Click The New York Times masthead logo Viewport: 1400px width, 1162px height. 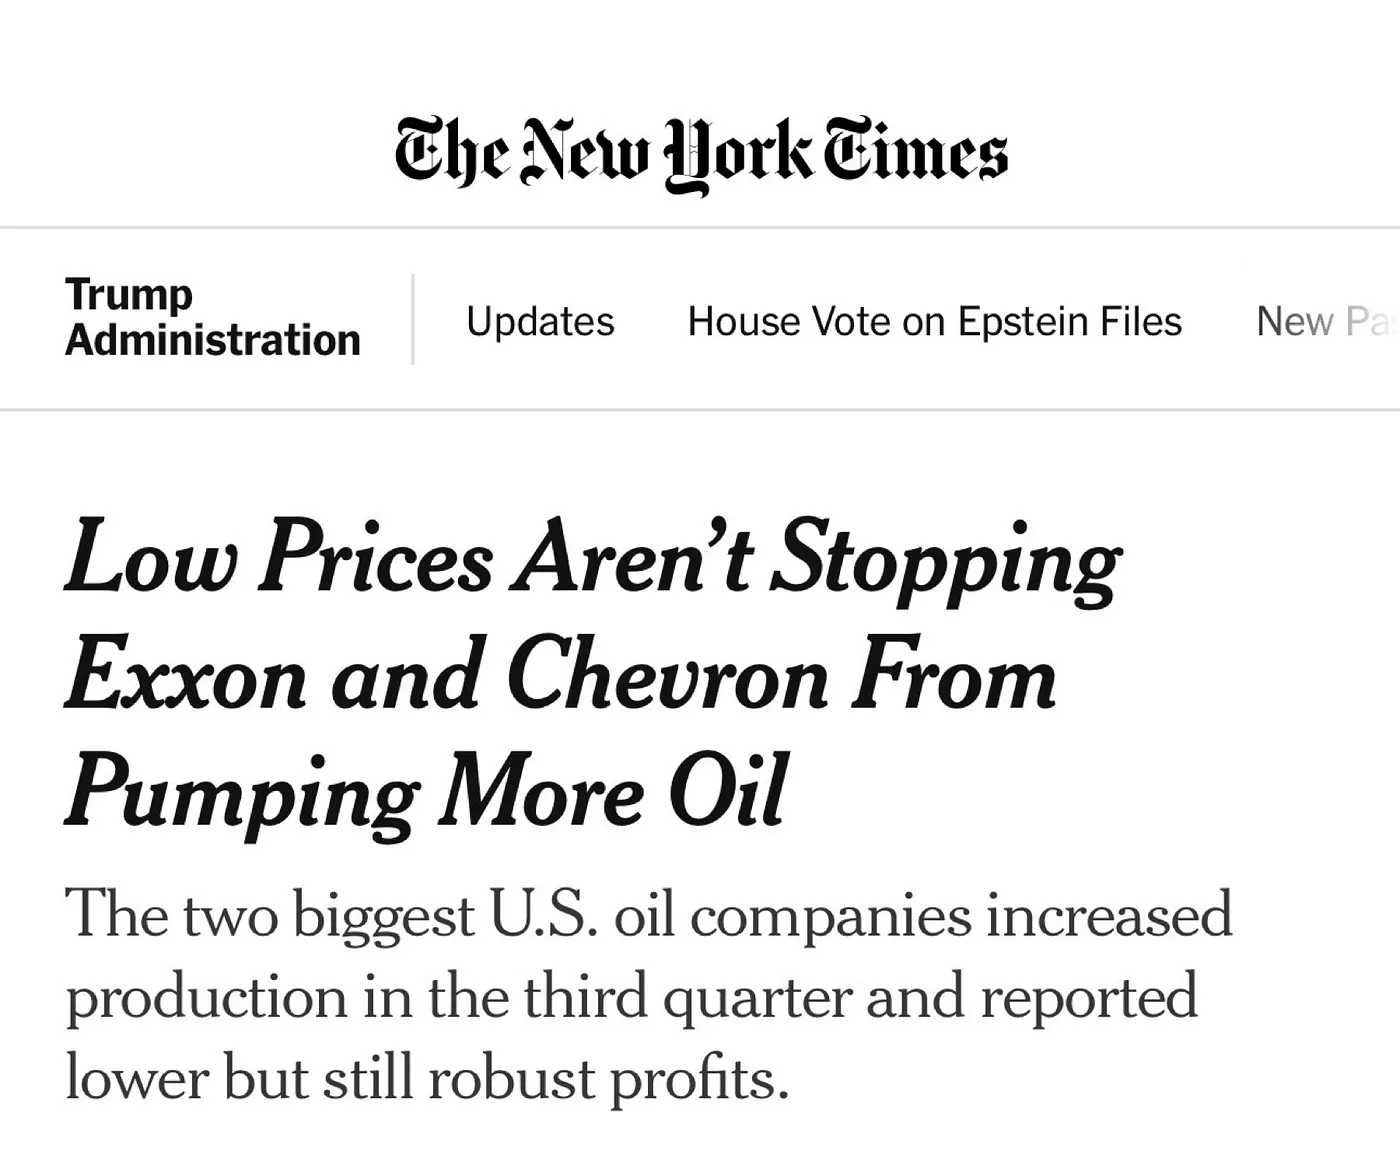[x=700, y=153]
